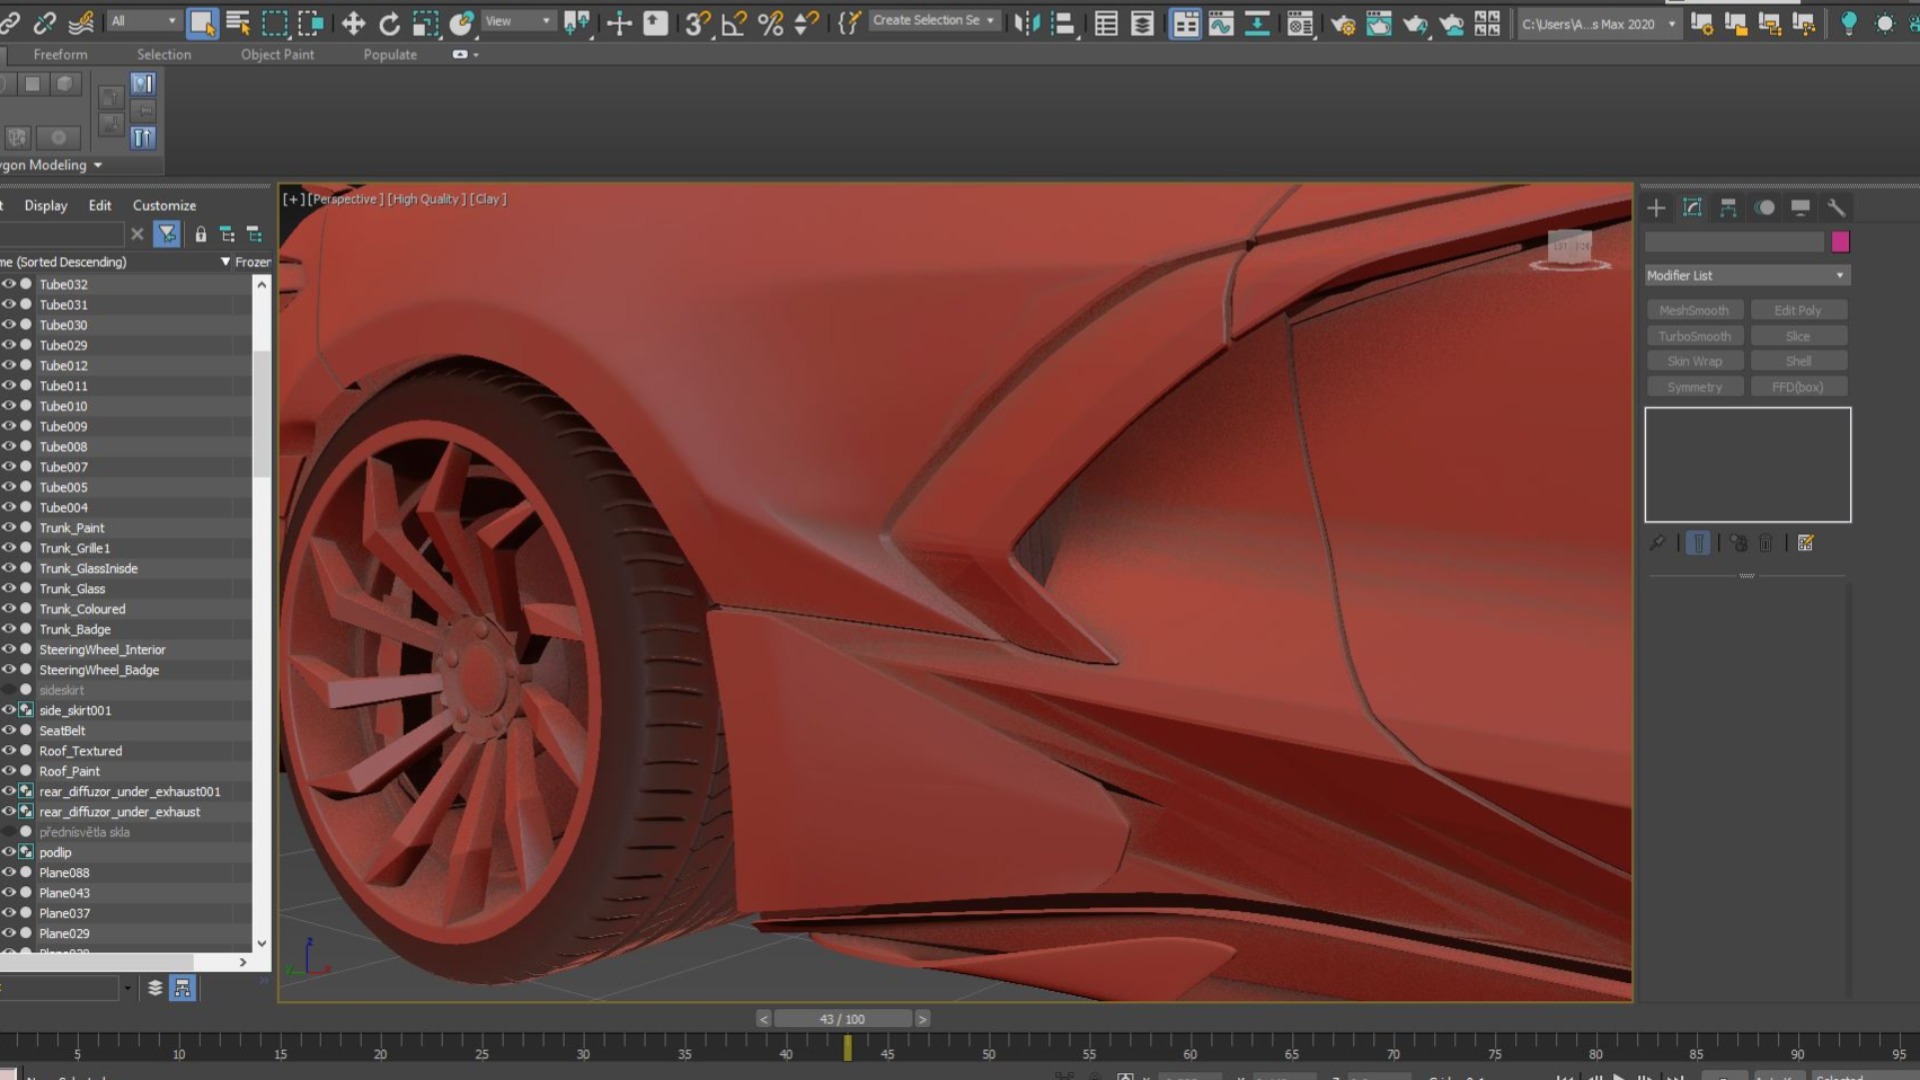The width and height of the screenshot is (1920, 1080).
Task: Open the Create Selection Set dropdown
Action: pos(933,20)
